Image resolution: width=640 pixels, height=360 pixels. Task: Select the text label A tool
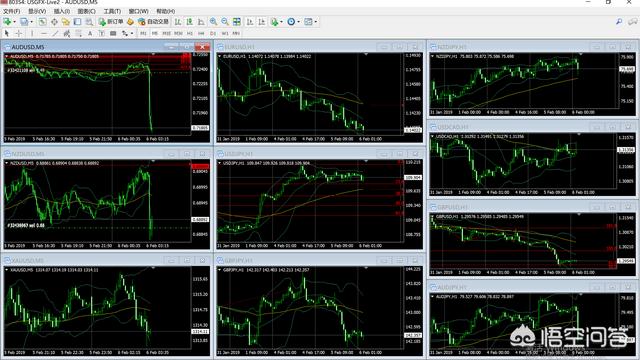click(90, 33)
